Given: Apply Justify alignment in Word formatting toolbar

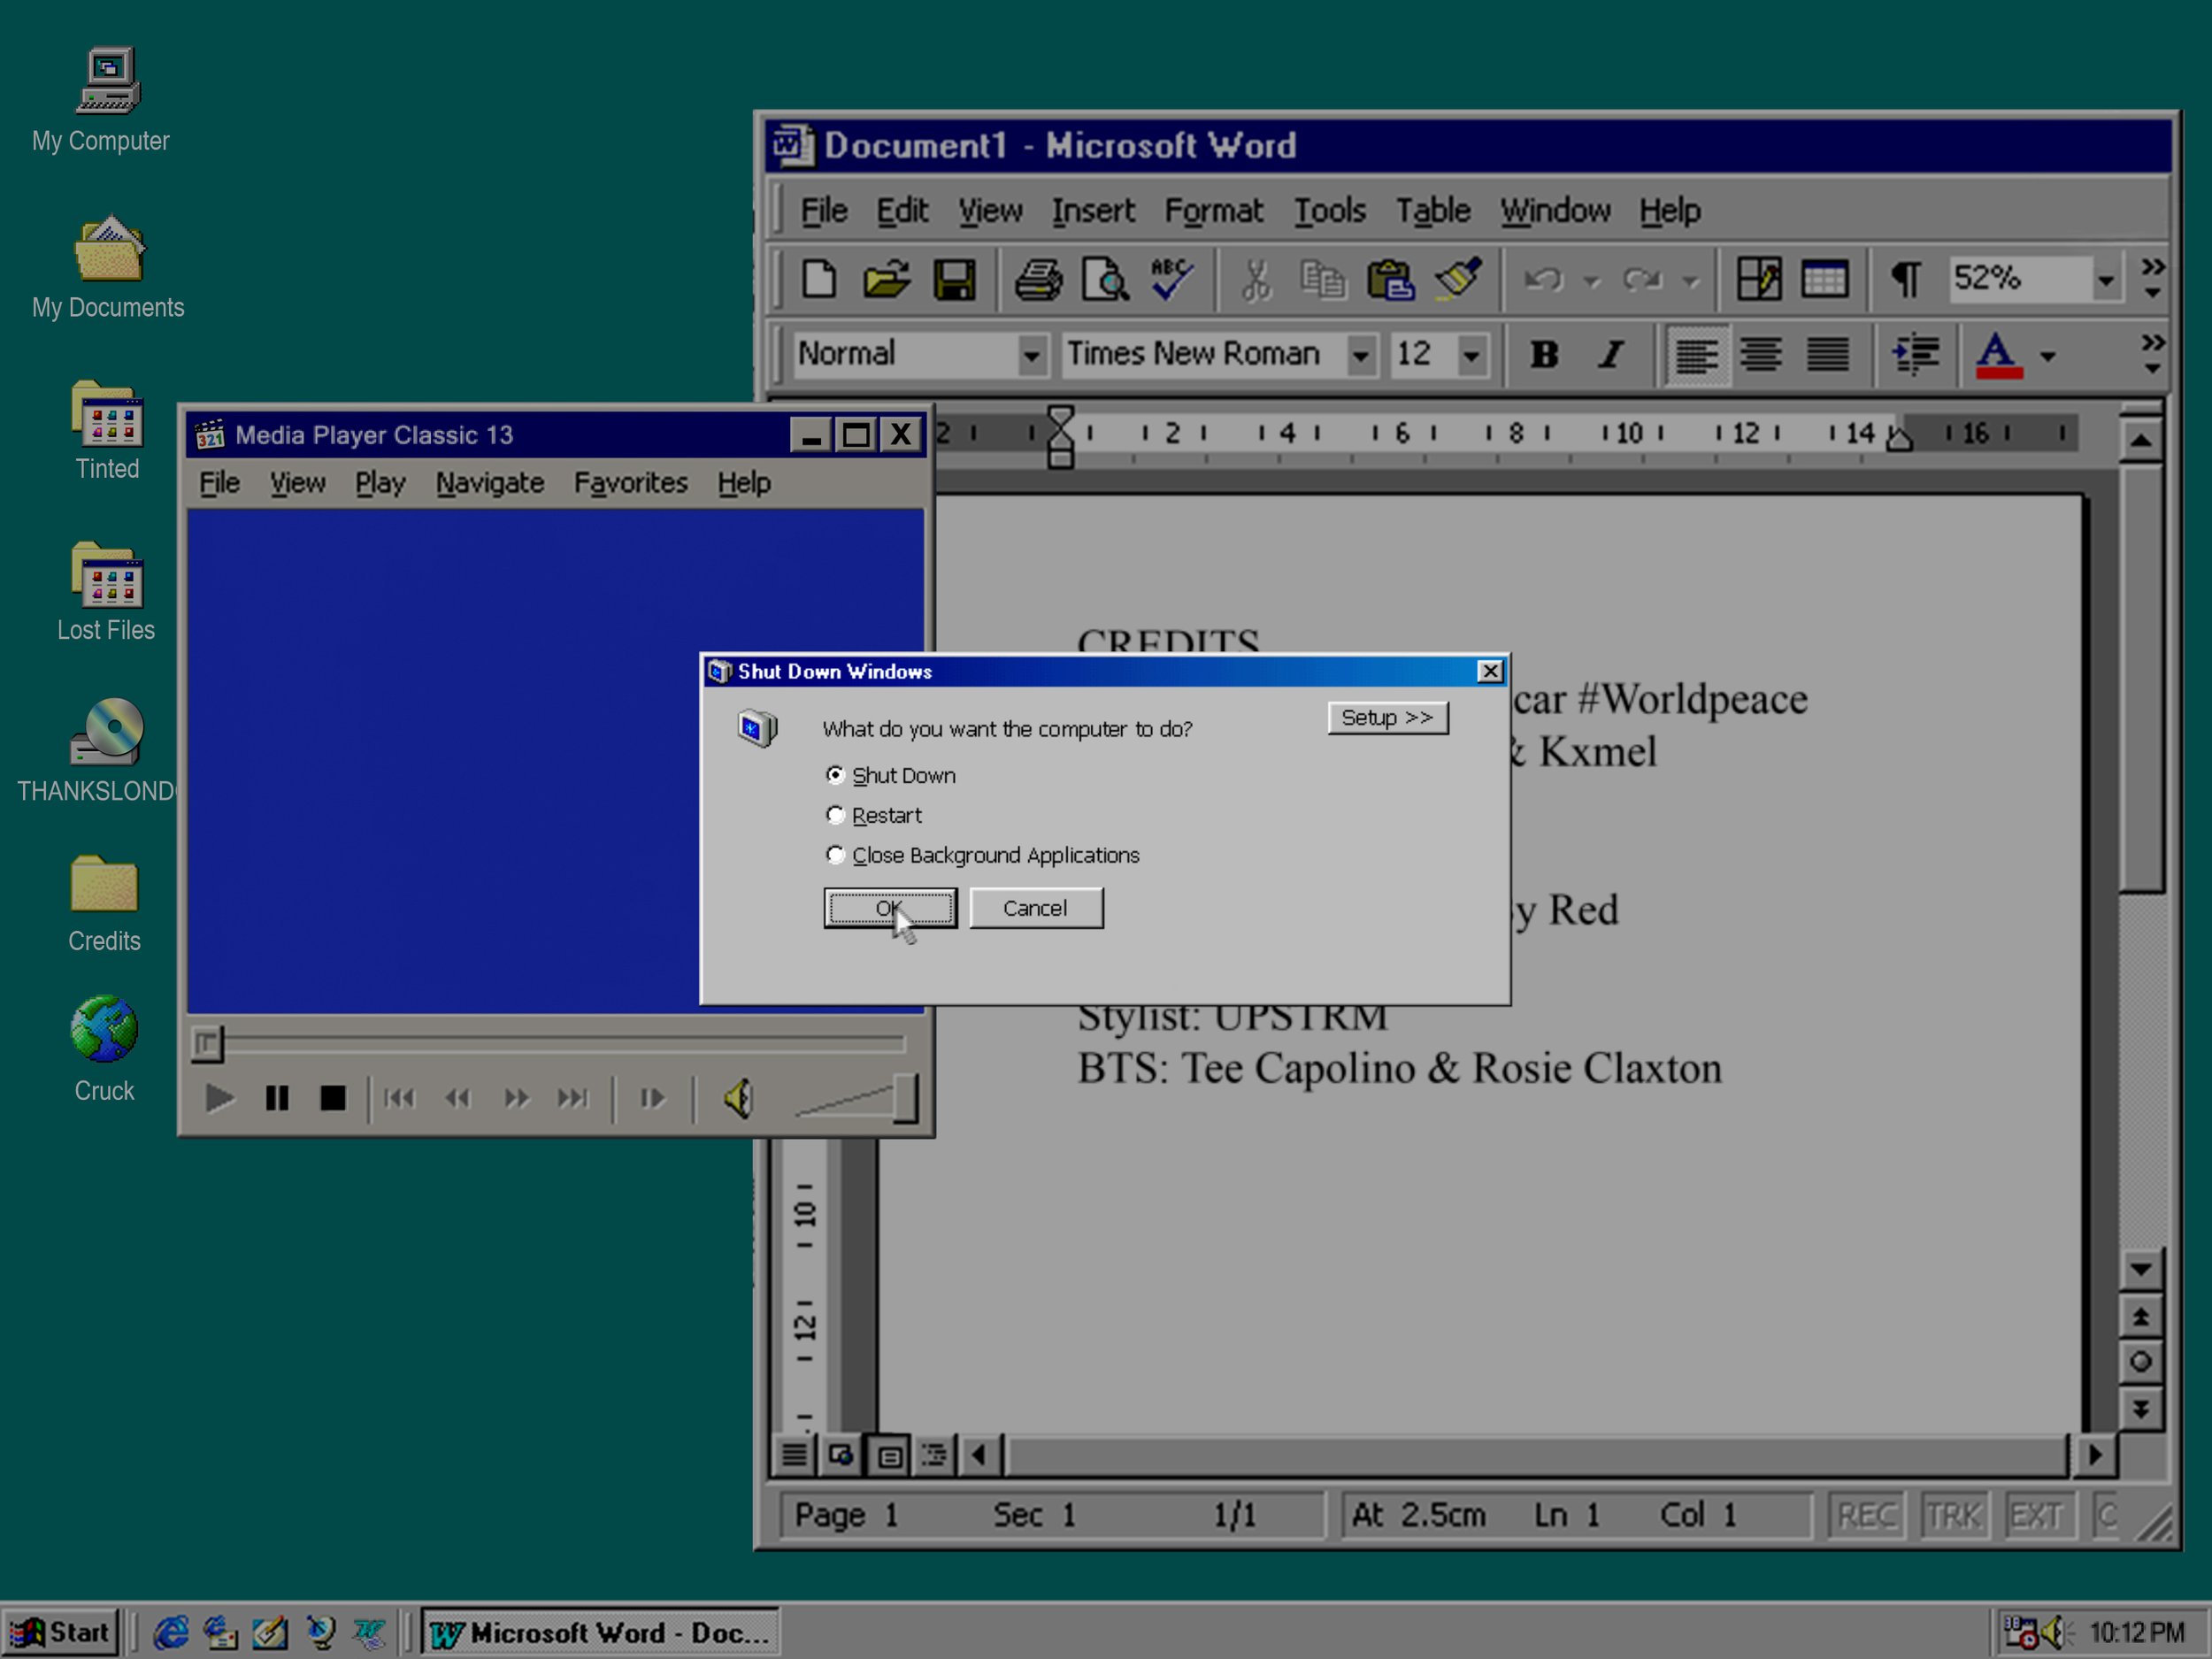Looking at the screenshot, I should [x=1828, y=354].
